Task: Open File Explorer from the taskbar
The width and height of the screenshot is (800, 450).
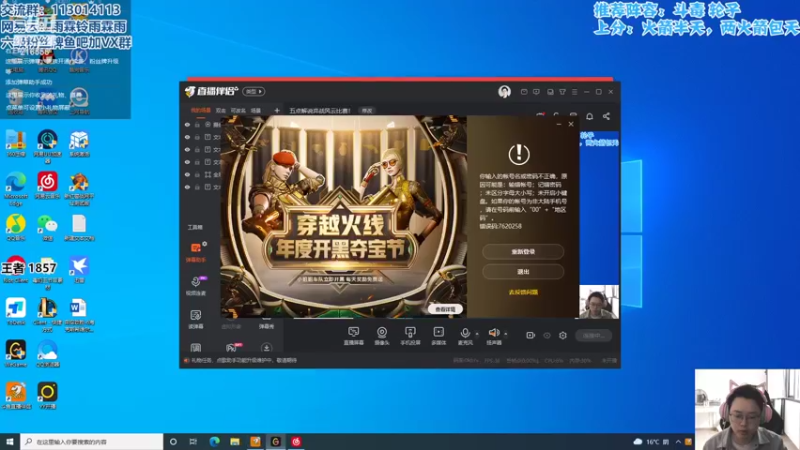Action: tap(235, 441)
